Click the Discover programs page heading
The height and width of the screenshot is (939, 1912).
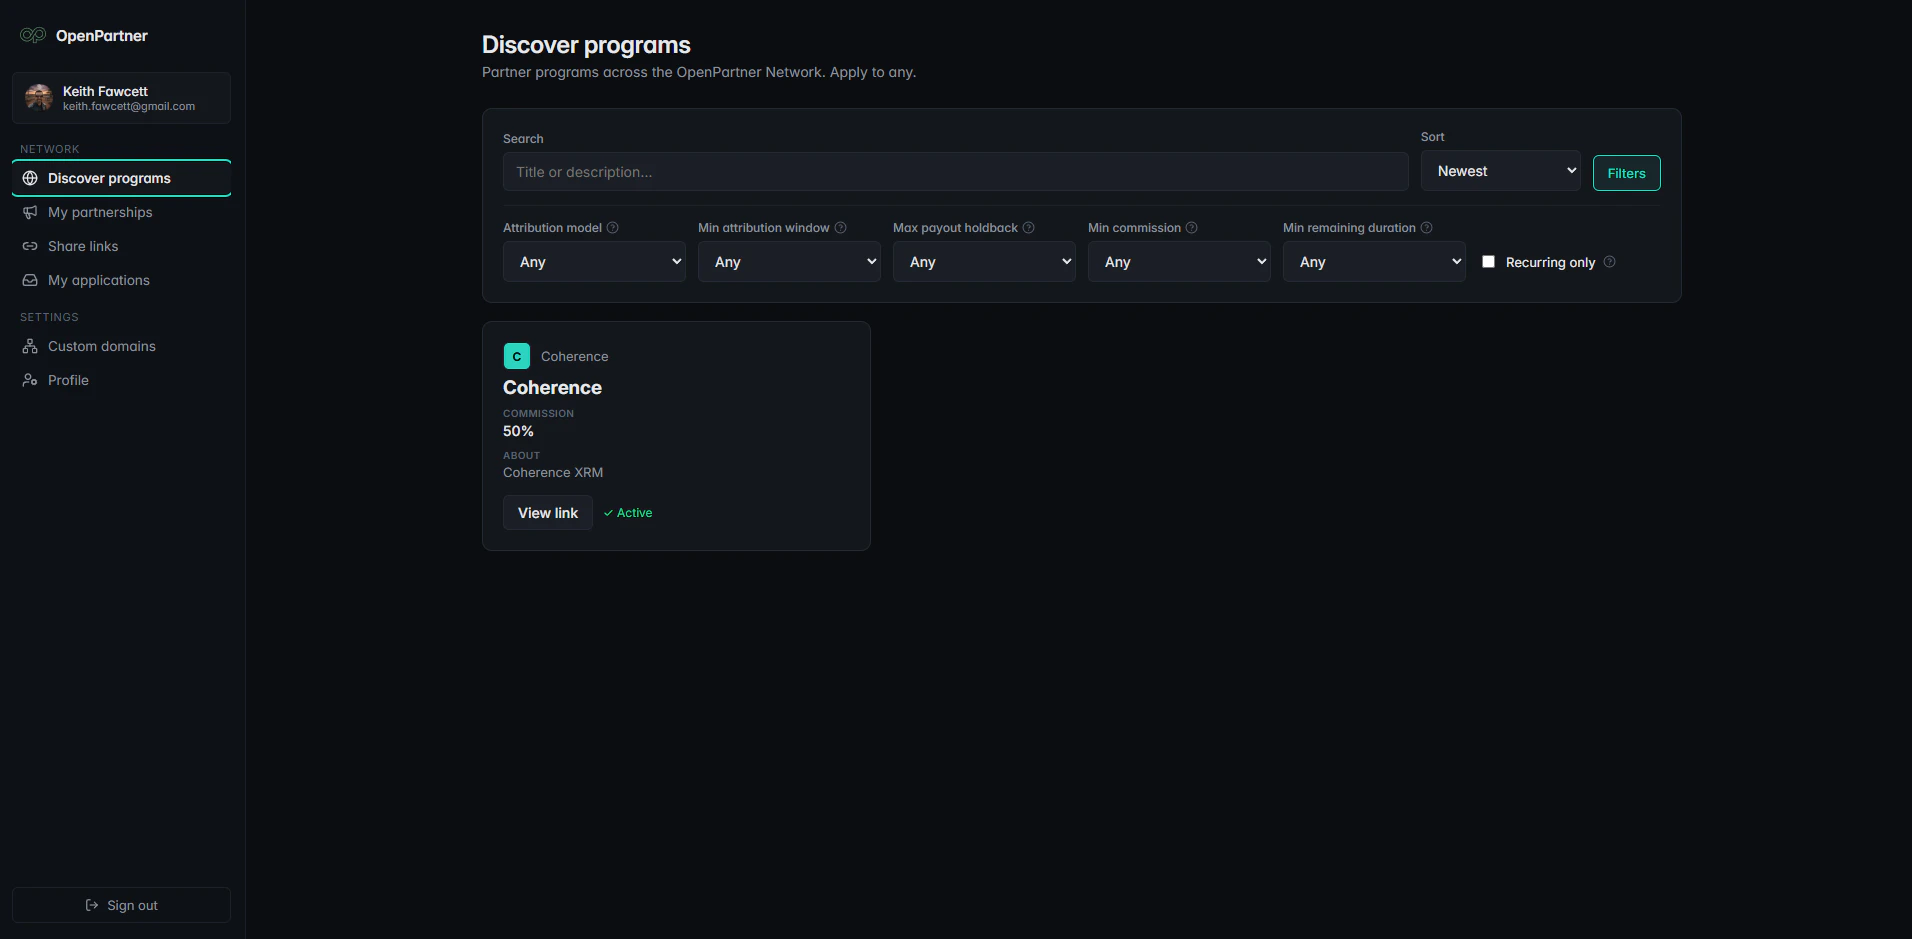point(586,45)
